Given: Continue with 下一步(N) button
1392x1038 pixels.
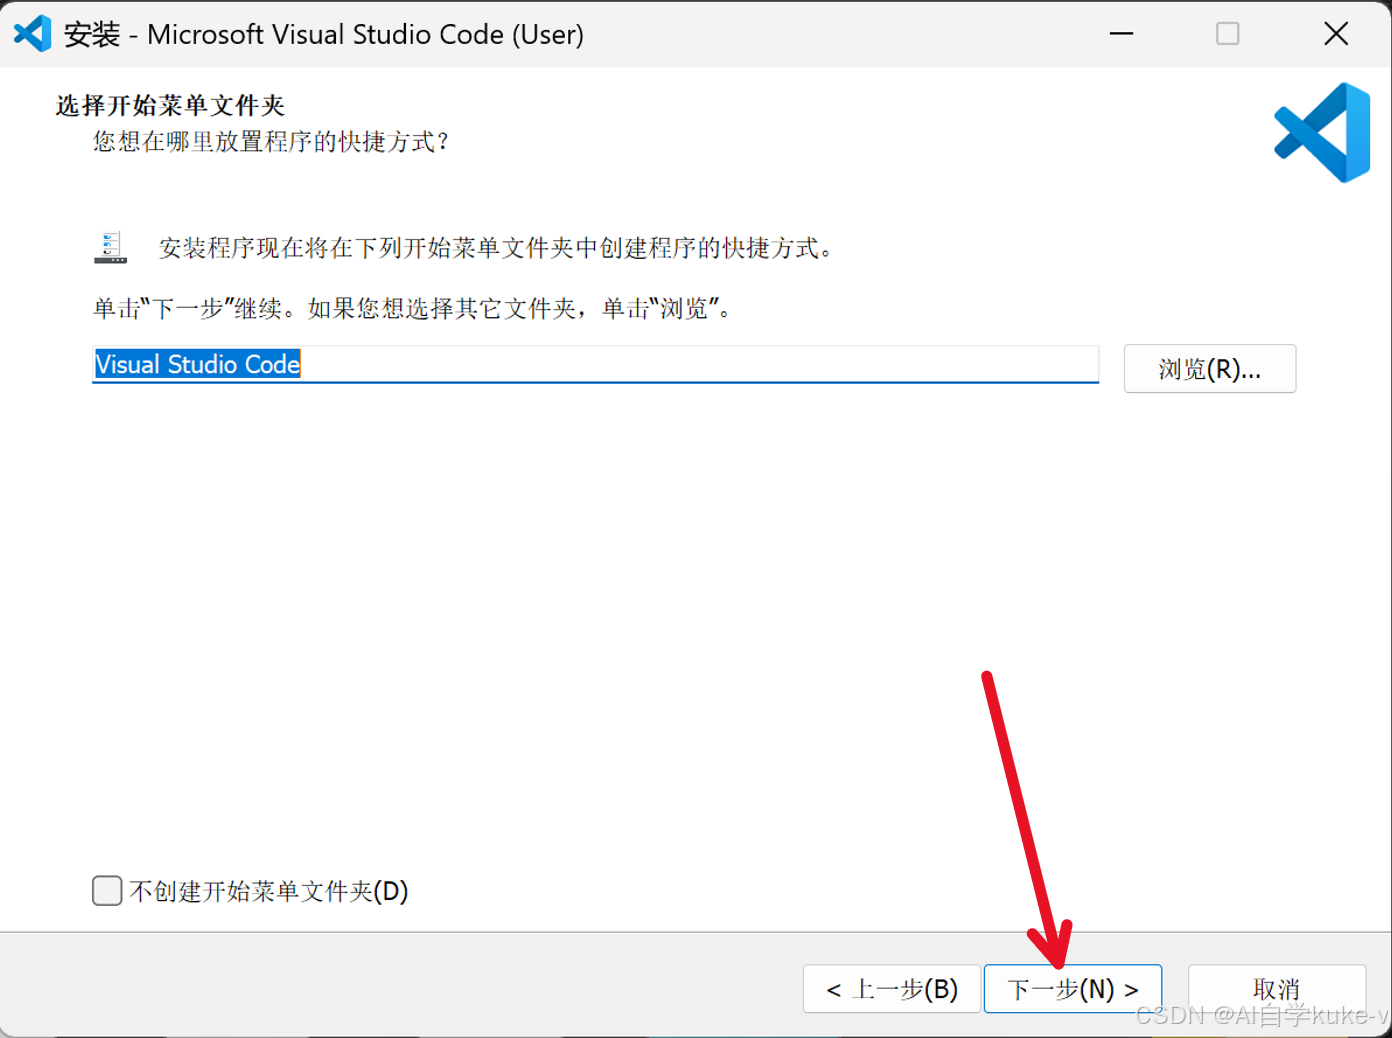Looking at the screenshot, I should point(1073,989).
